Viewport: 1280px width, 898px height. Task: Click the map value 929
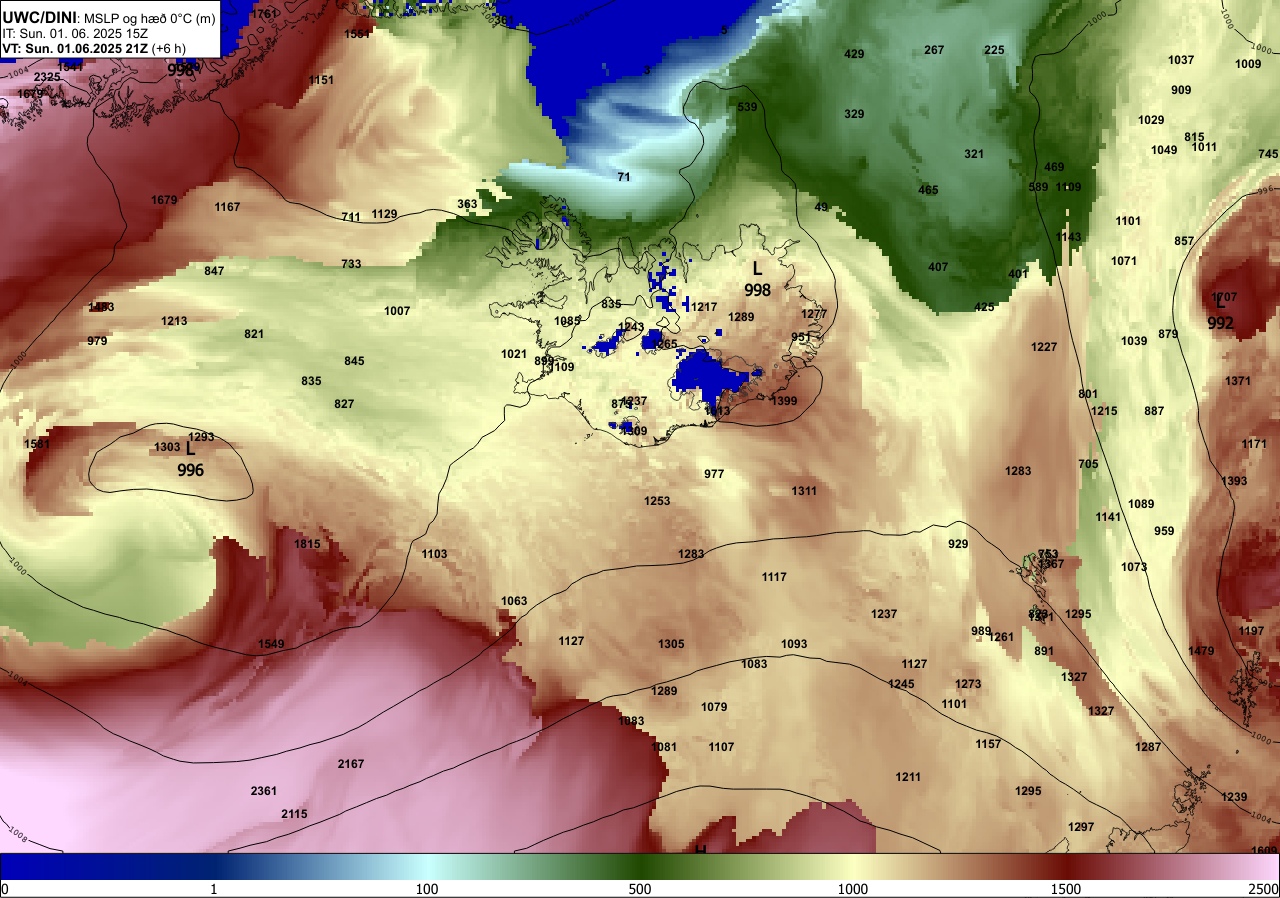tap(958, 544)
